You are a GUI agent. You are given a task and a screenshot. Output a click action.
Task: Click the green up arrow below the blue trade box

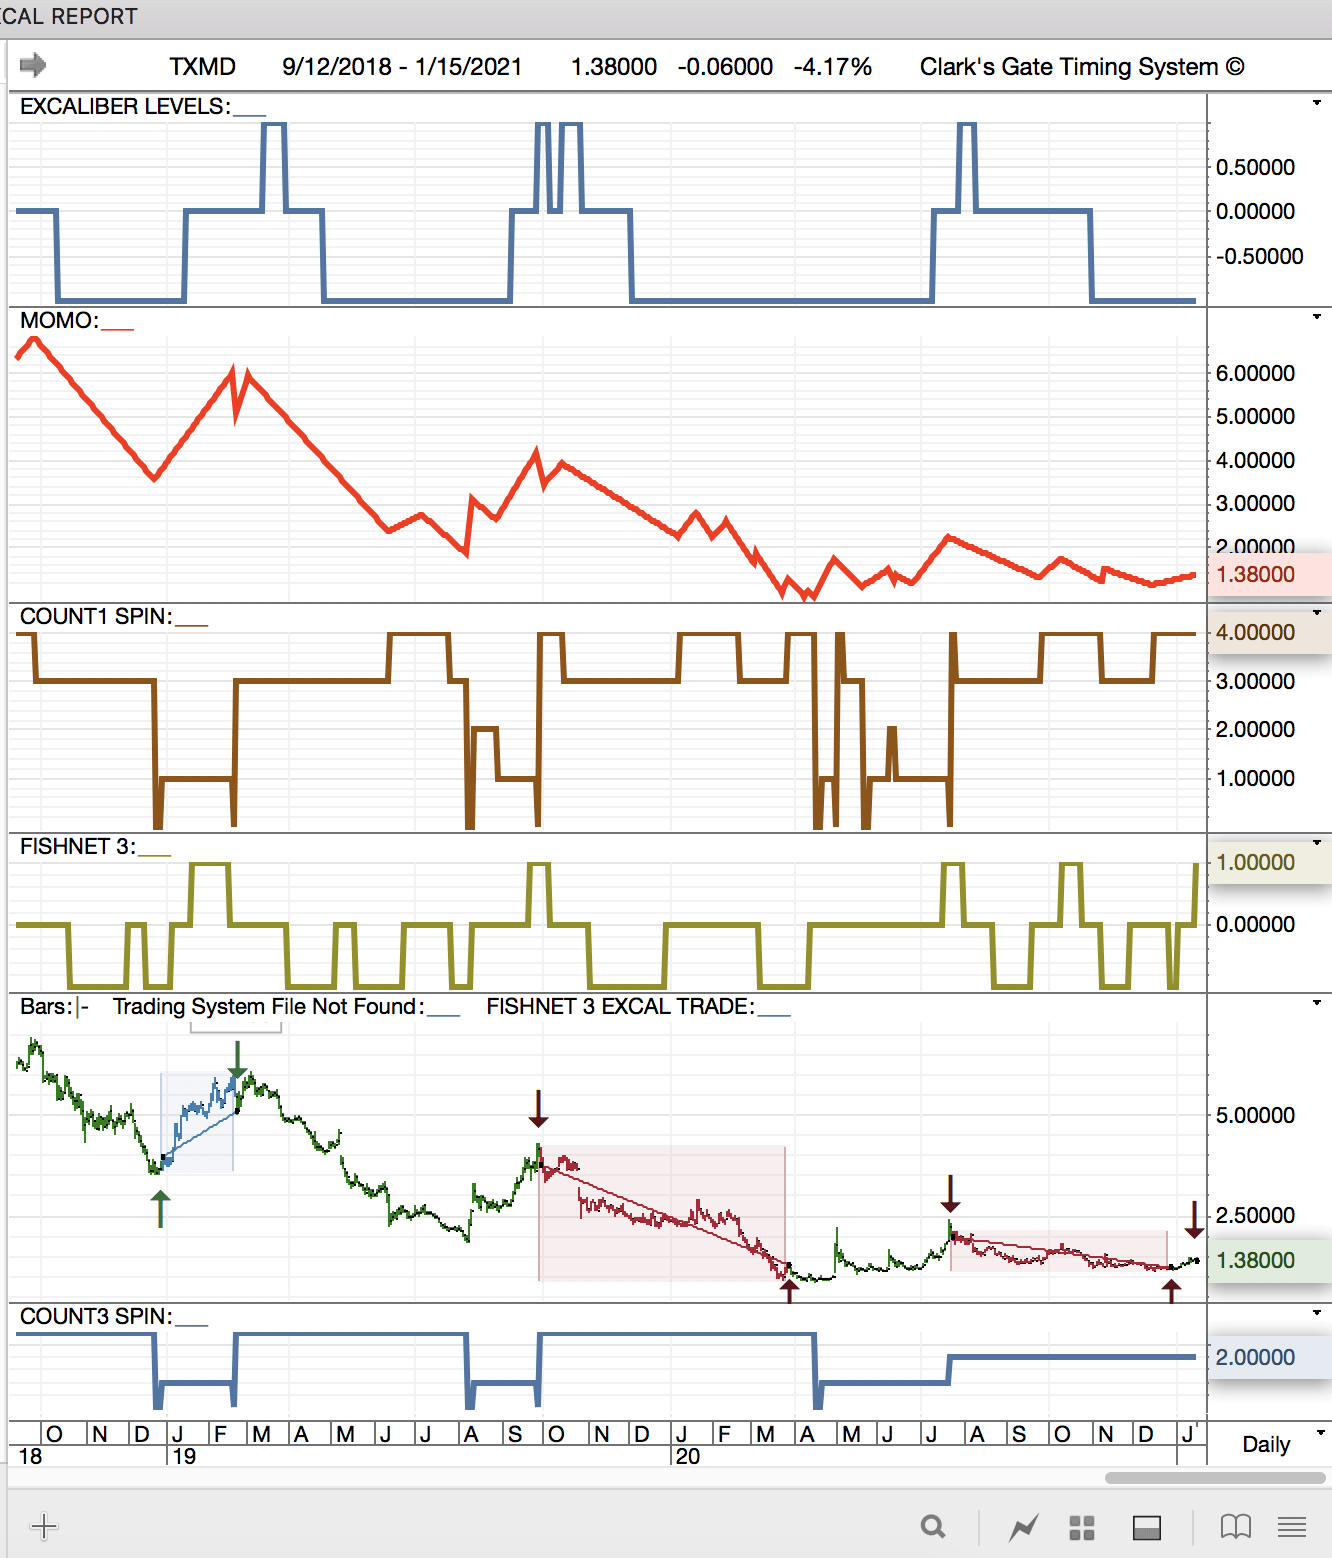(160, 1208)
